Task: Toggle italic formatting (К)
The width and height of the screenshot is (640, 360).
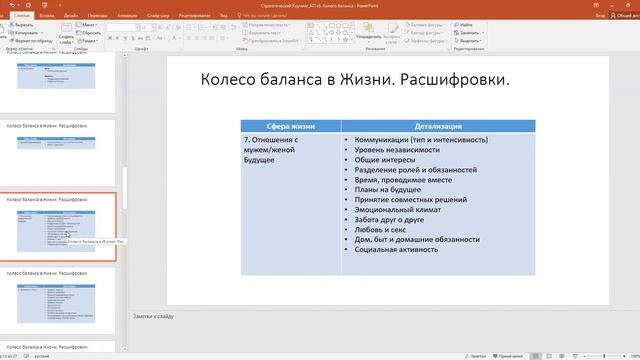Action: [x=118, y=38]
